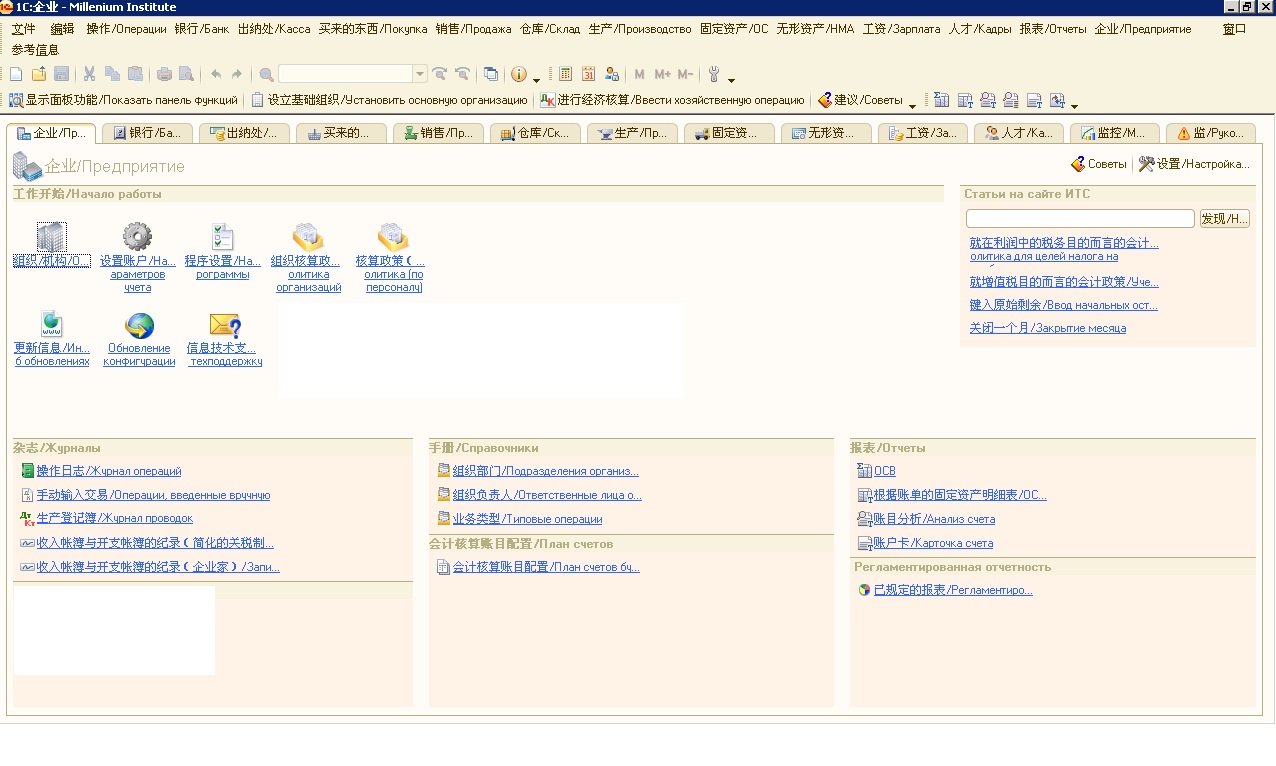Click the Cut scissors toolbar icon
Image resolution: width=1276 pixels, height=766 pixels.
coord(89,74)
